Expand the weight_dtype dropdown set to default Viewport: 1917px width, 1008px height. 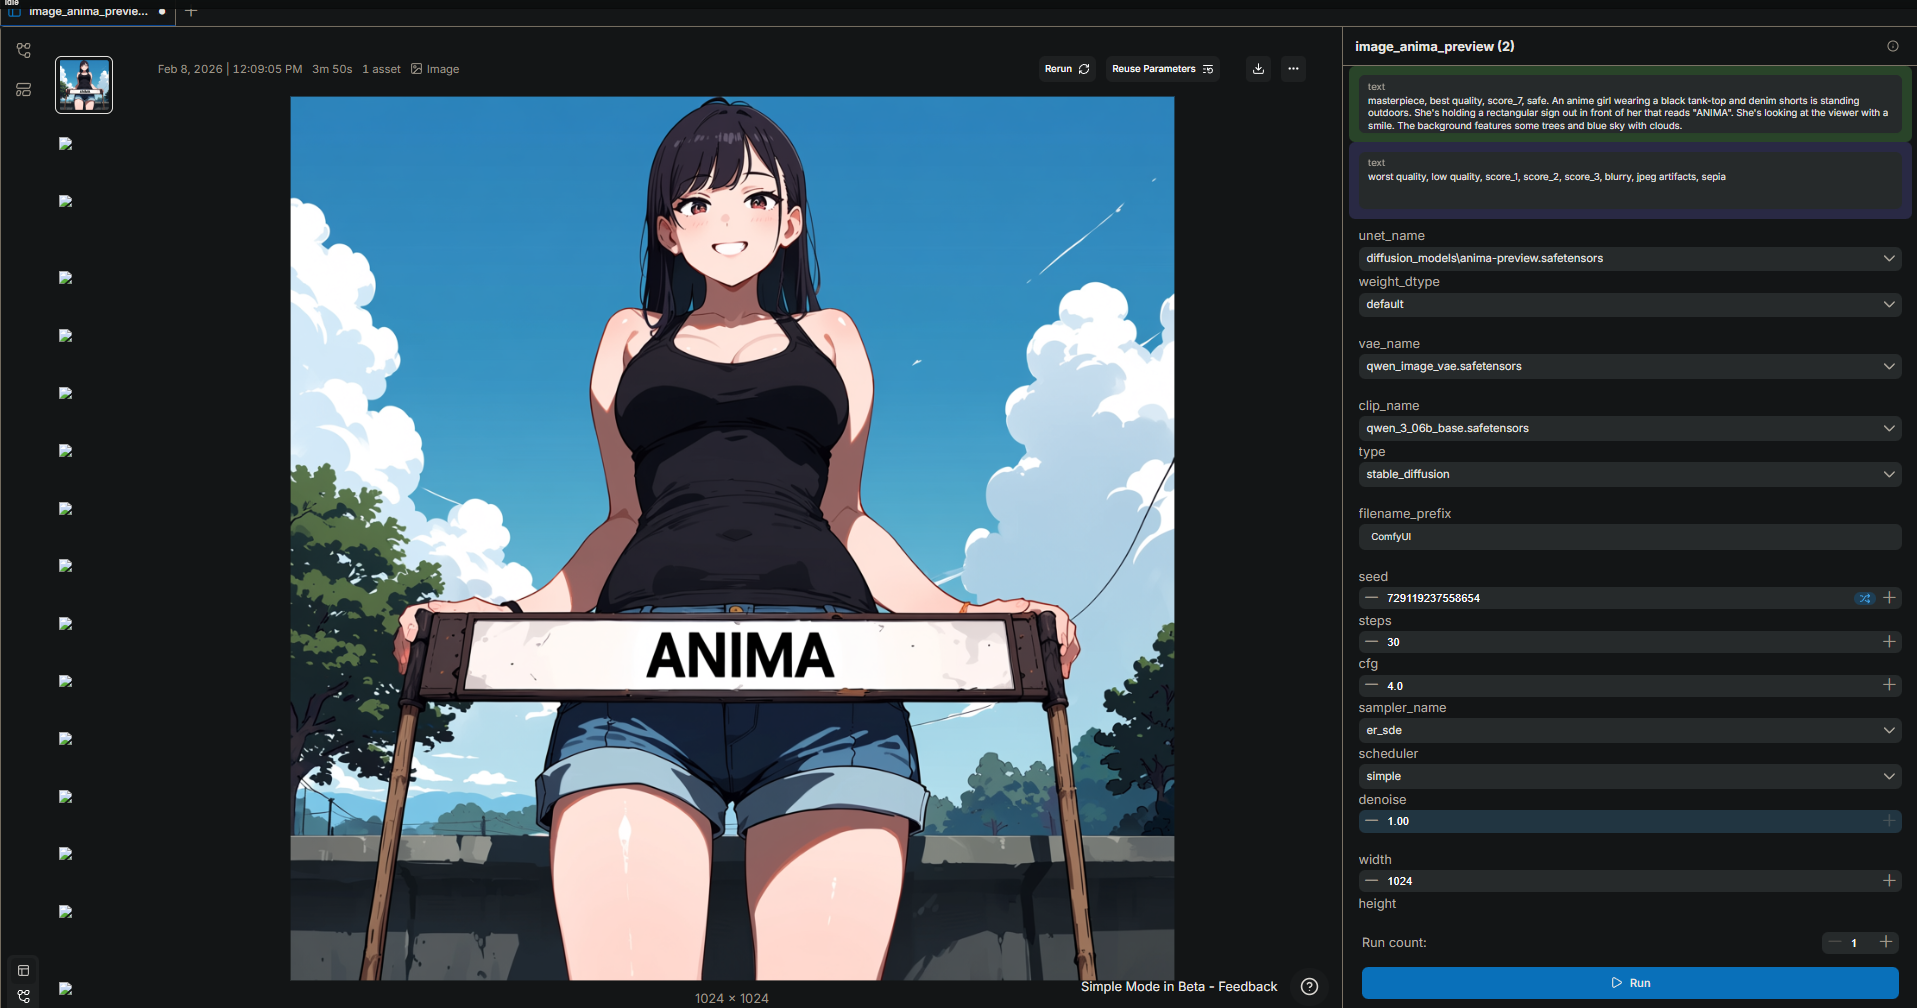coord(1629,304)
